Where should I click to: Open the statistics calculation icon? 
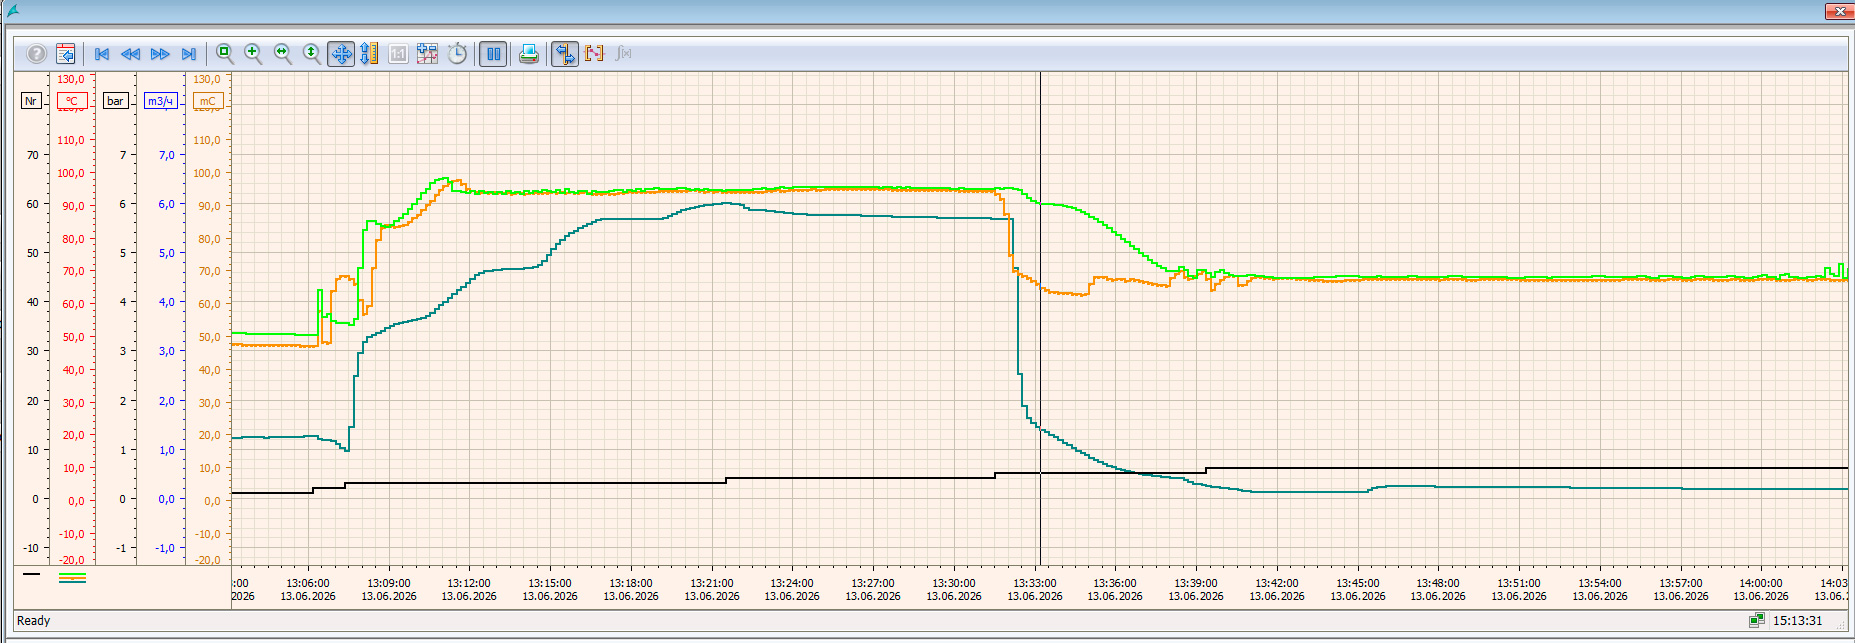[x=624, y=54]
